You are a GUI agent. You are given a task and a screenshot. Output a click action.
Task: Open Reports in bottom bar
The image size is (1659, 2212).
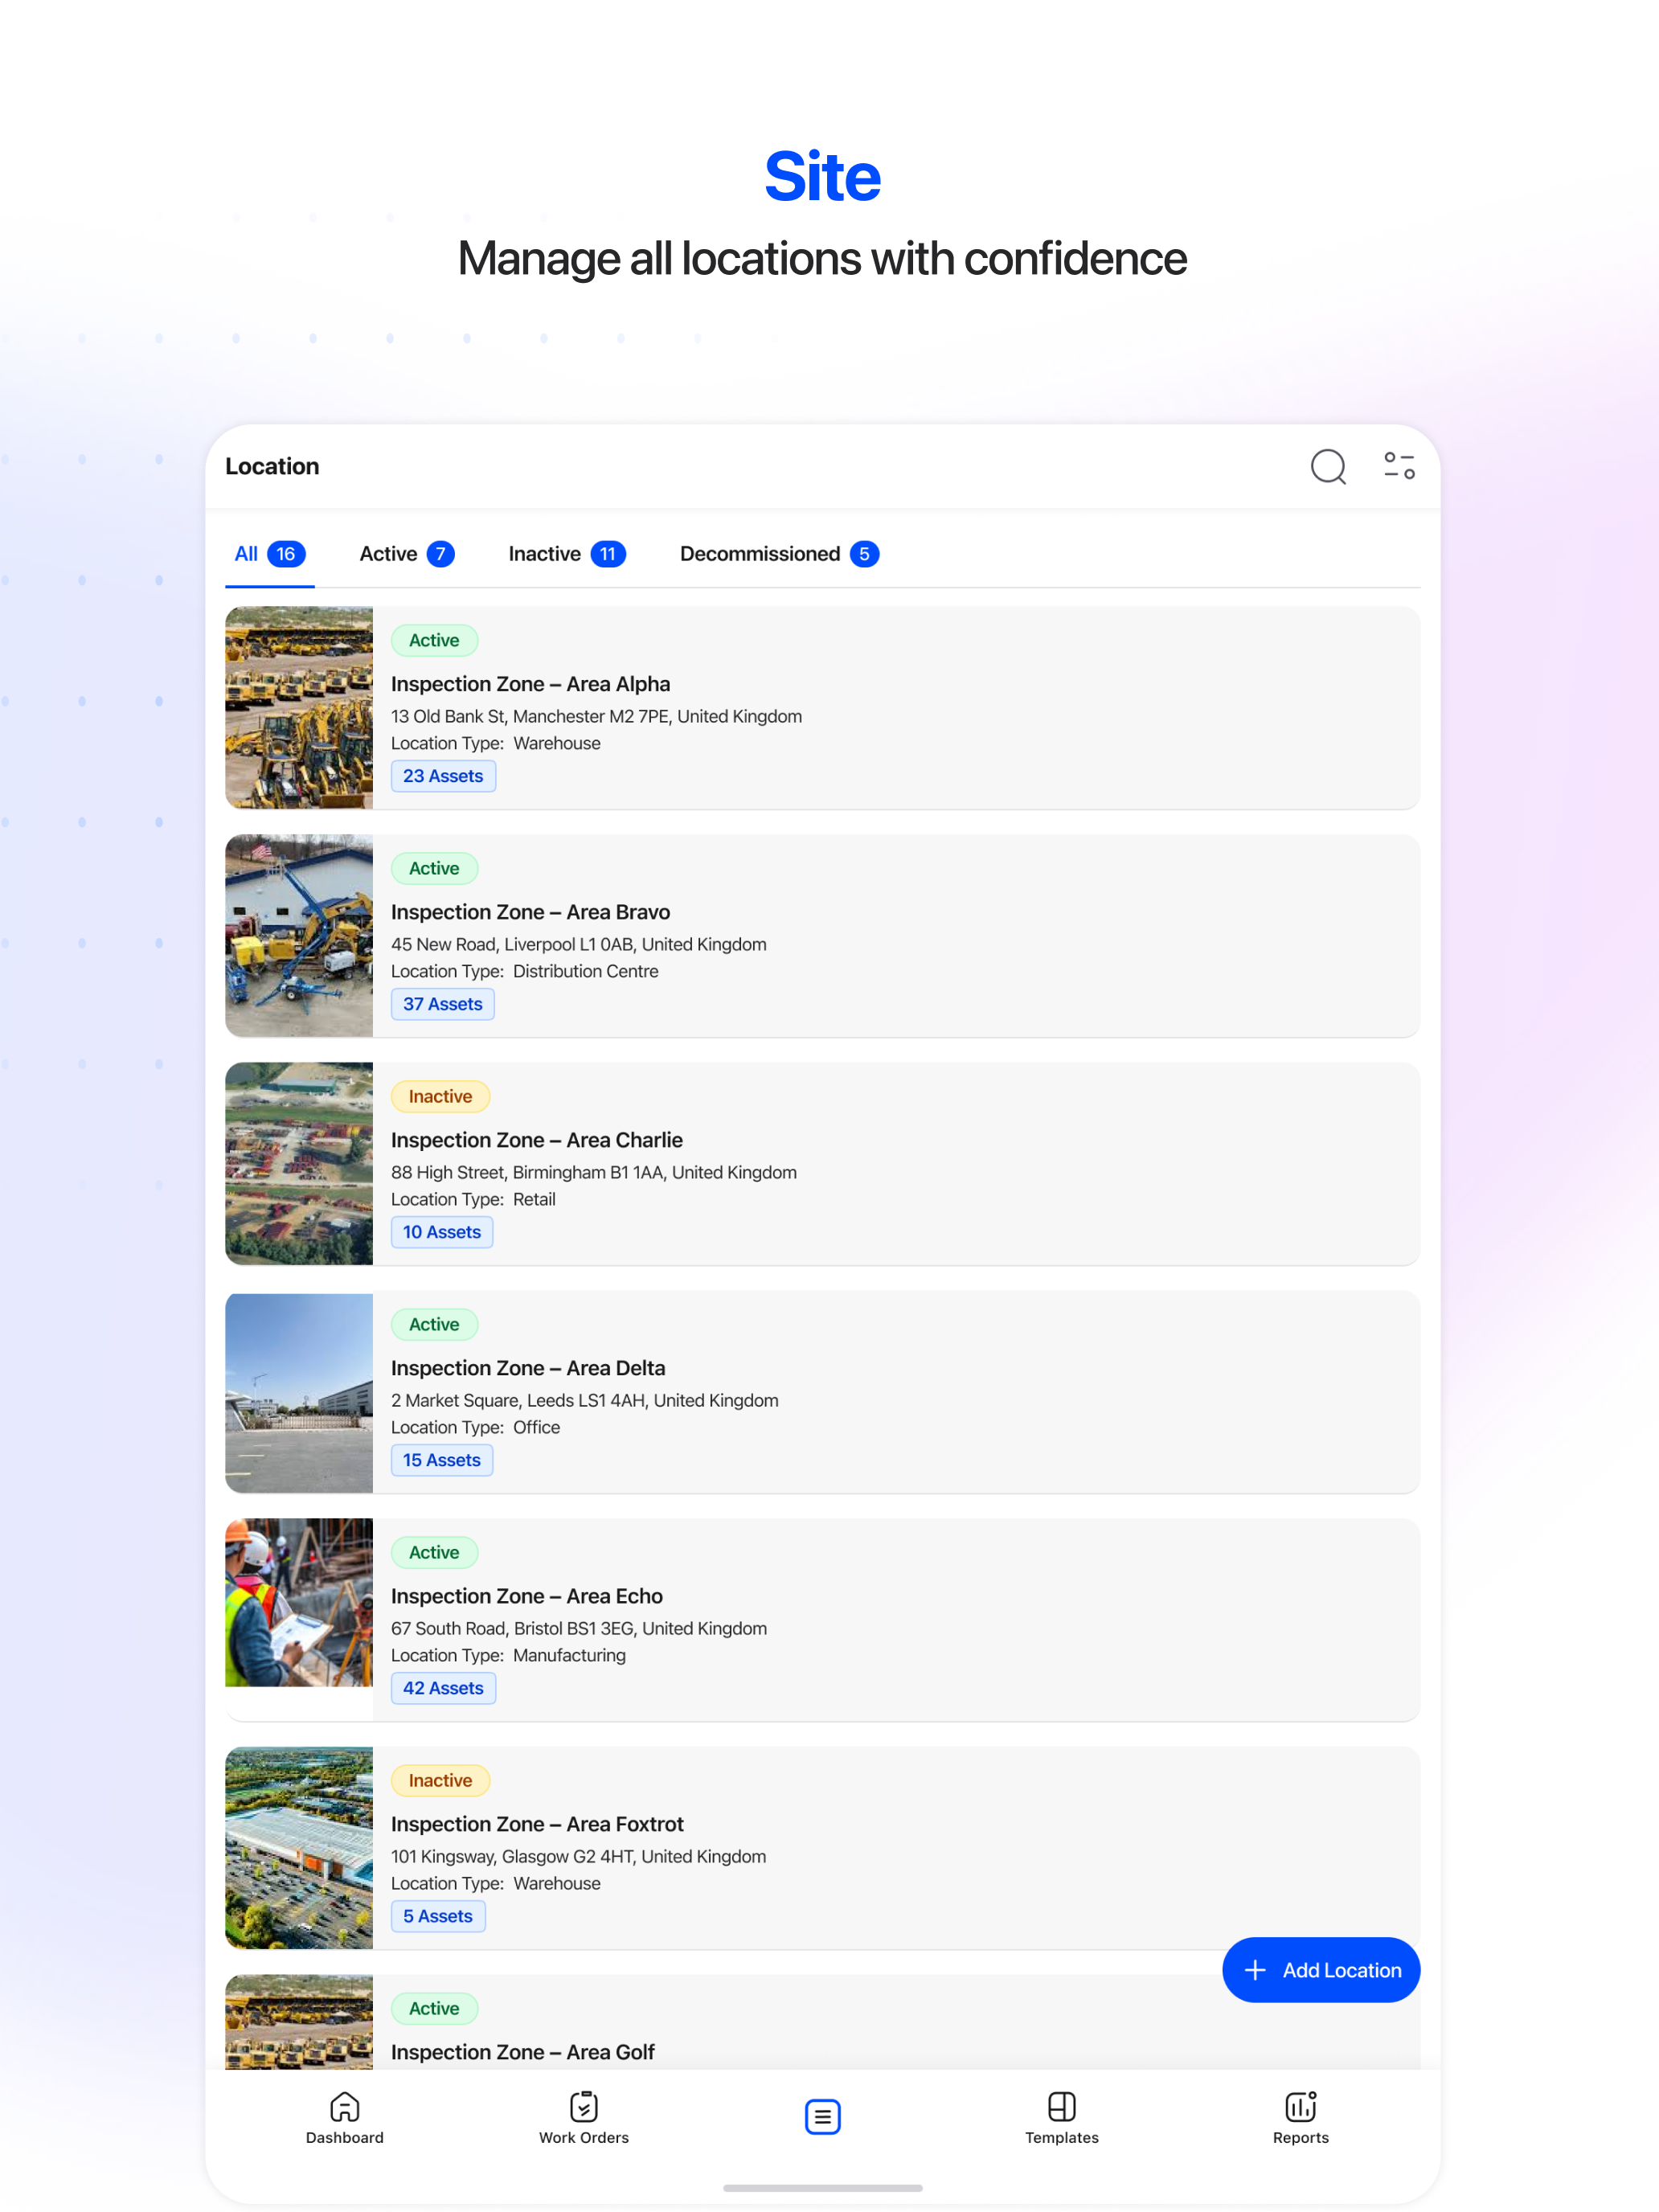[1300, 2117]
